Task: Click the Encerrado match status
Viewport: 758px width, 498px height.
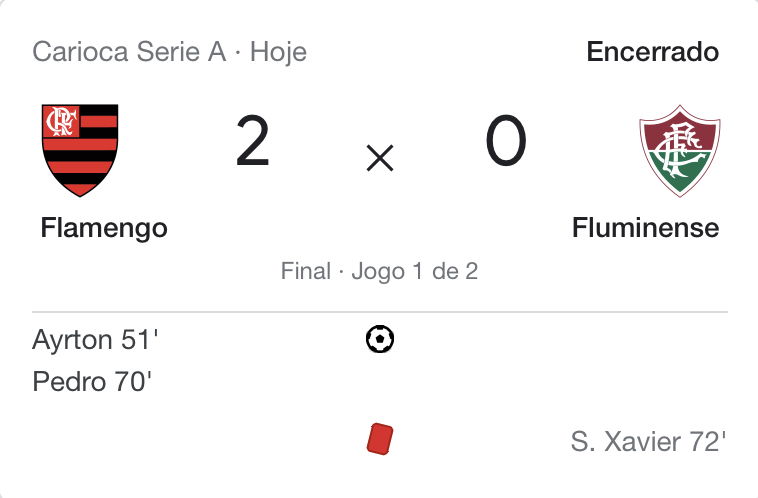Action: [653, 51]
